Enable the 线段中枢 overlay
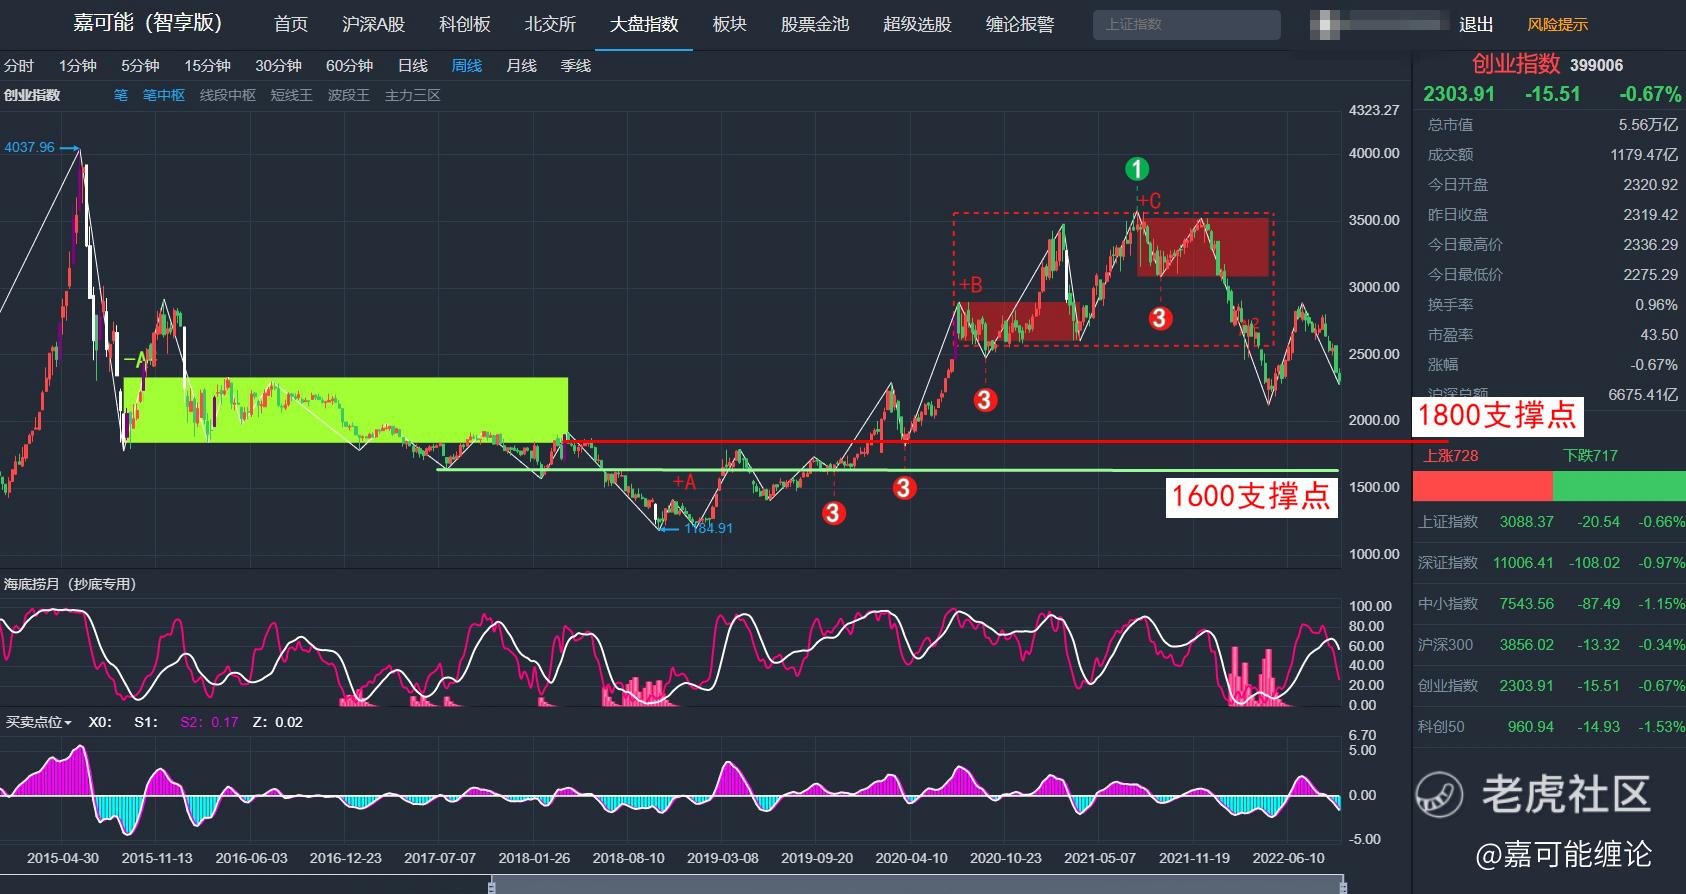Viewport: 1686px width, 894px height. coord(228,95)
